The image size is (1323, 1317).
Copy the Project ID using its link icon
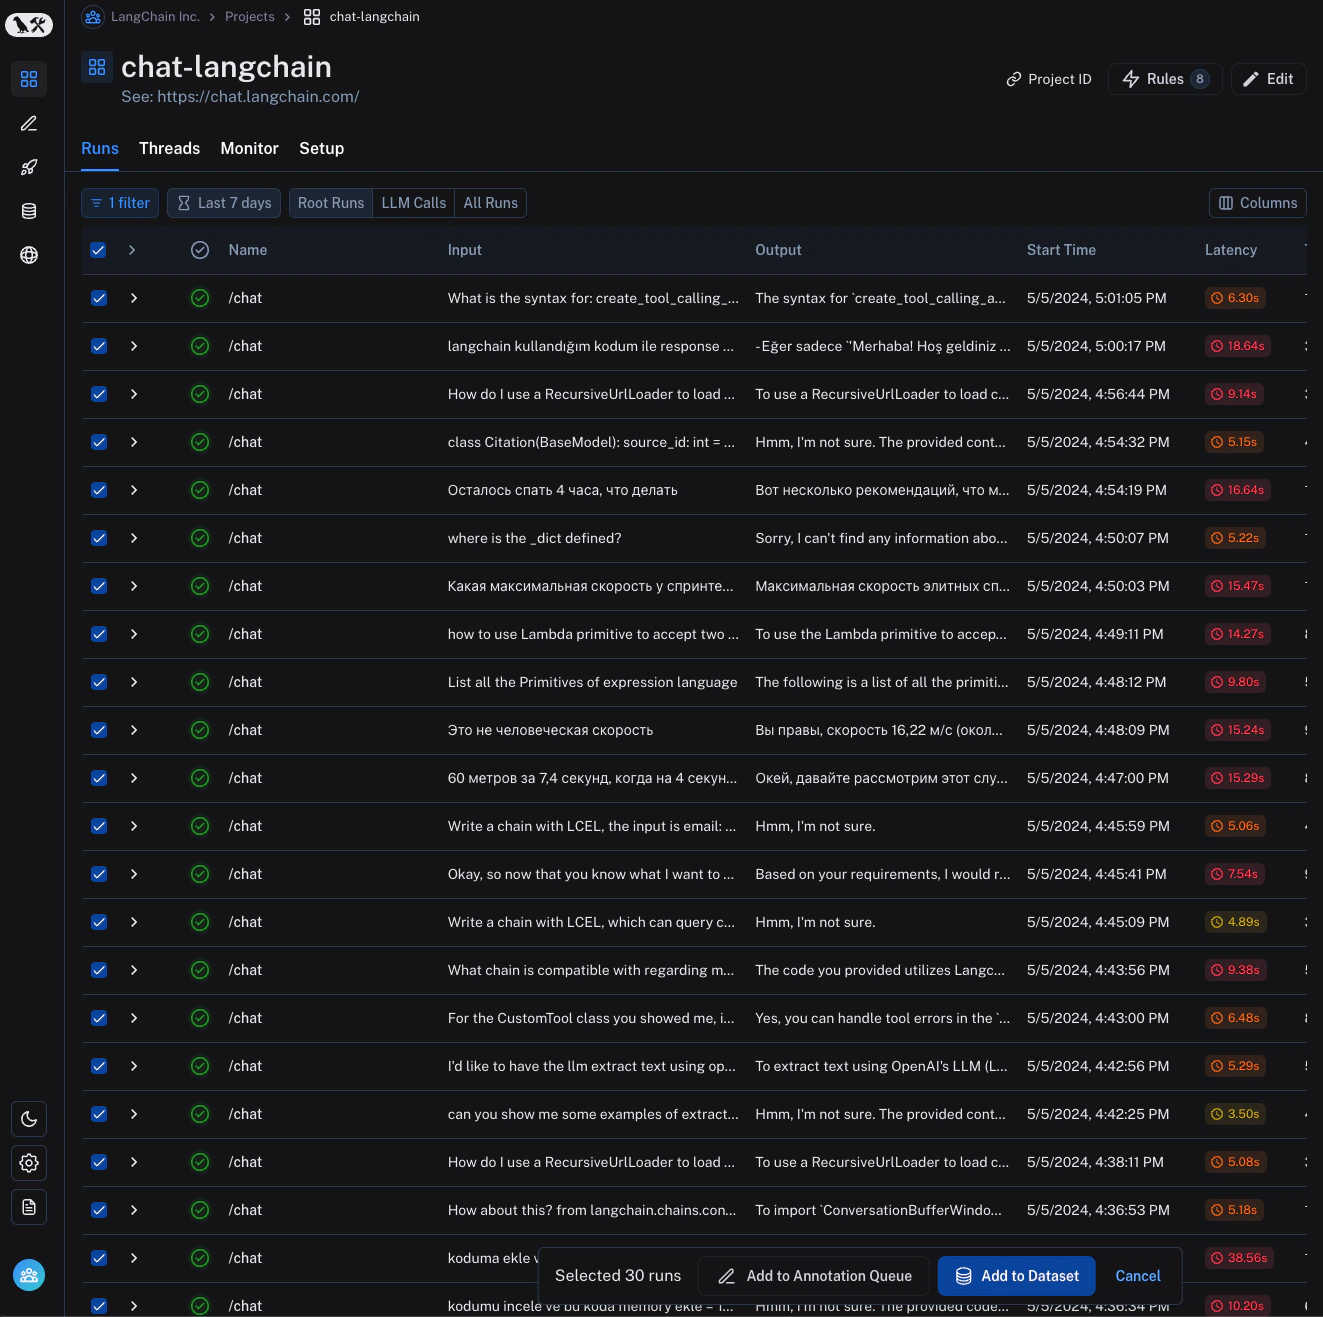pyautogui.click(x=1014, y=79)
